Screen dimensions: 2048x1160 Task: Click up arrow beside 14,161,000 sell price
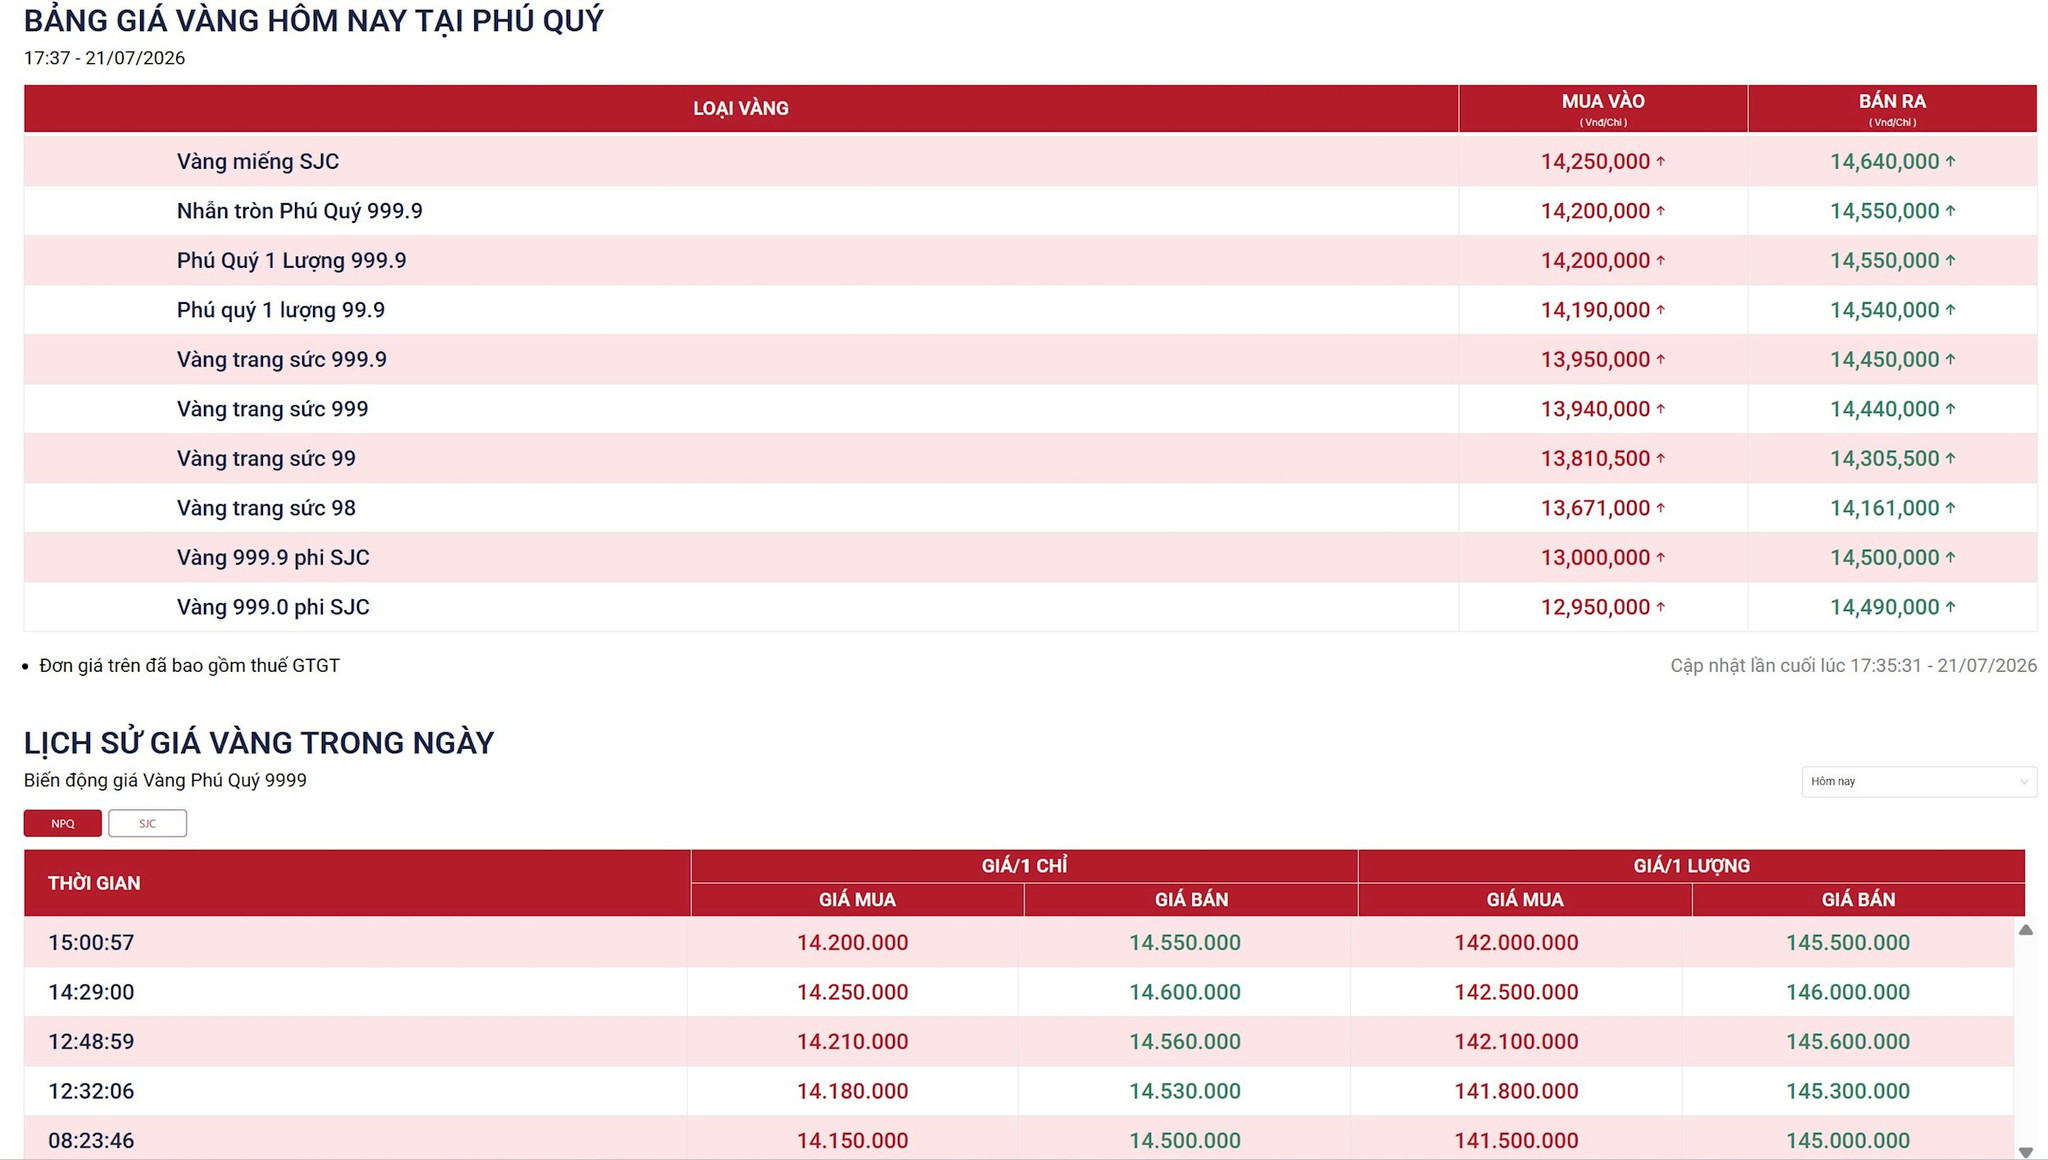click(1950, 508)
